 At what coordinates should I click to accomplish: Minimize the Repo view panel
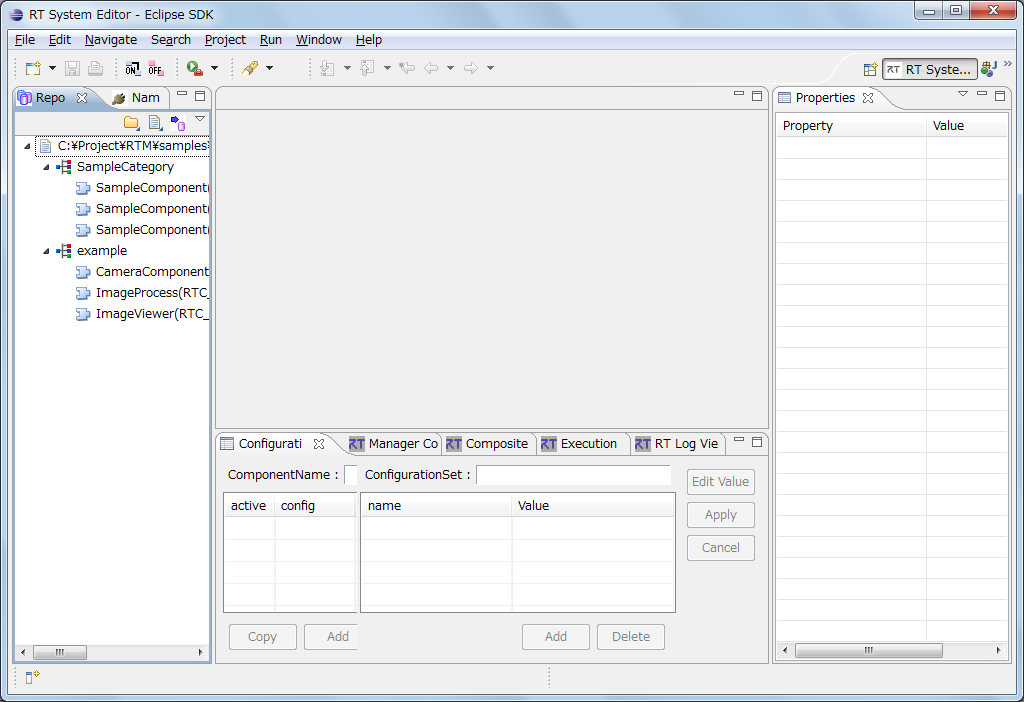pyautogui.click(x=182, y=95)
